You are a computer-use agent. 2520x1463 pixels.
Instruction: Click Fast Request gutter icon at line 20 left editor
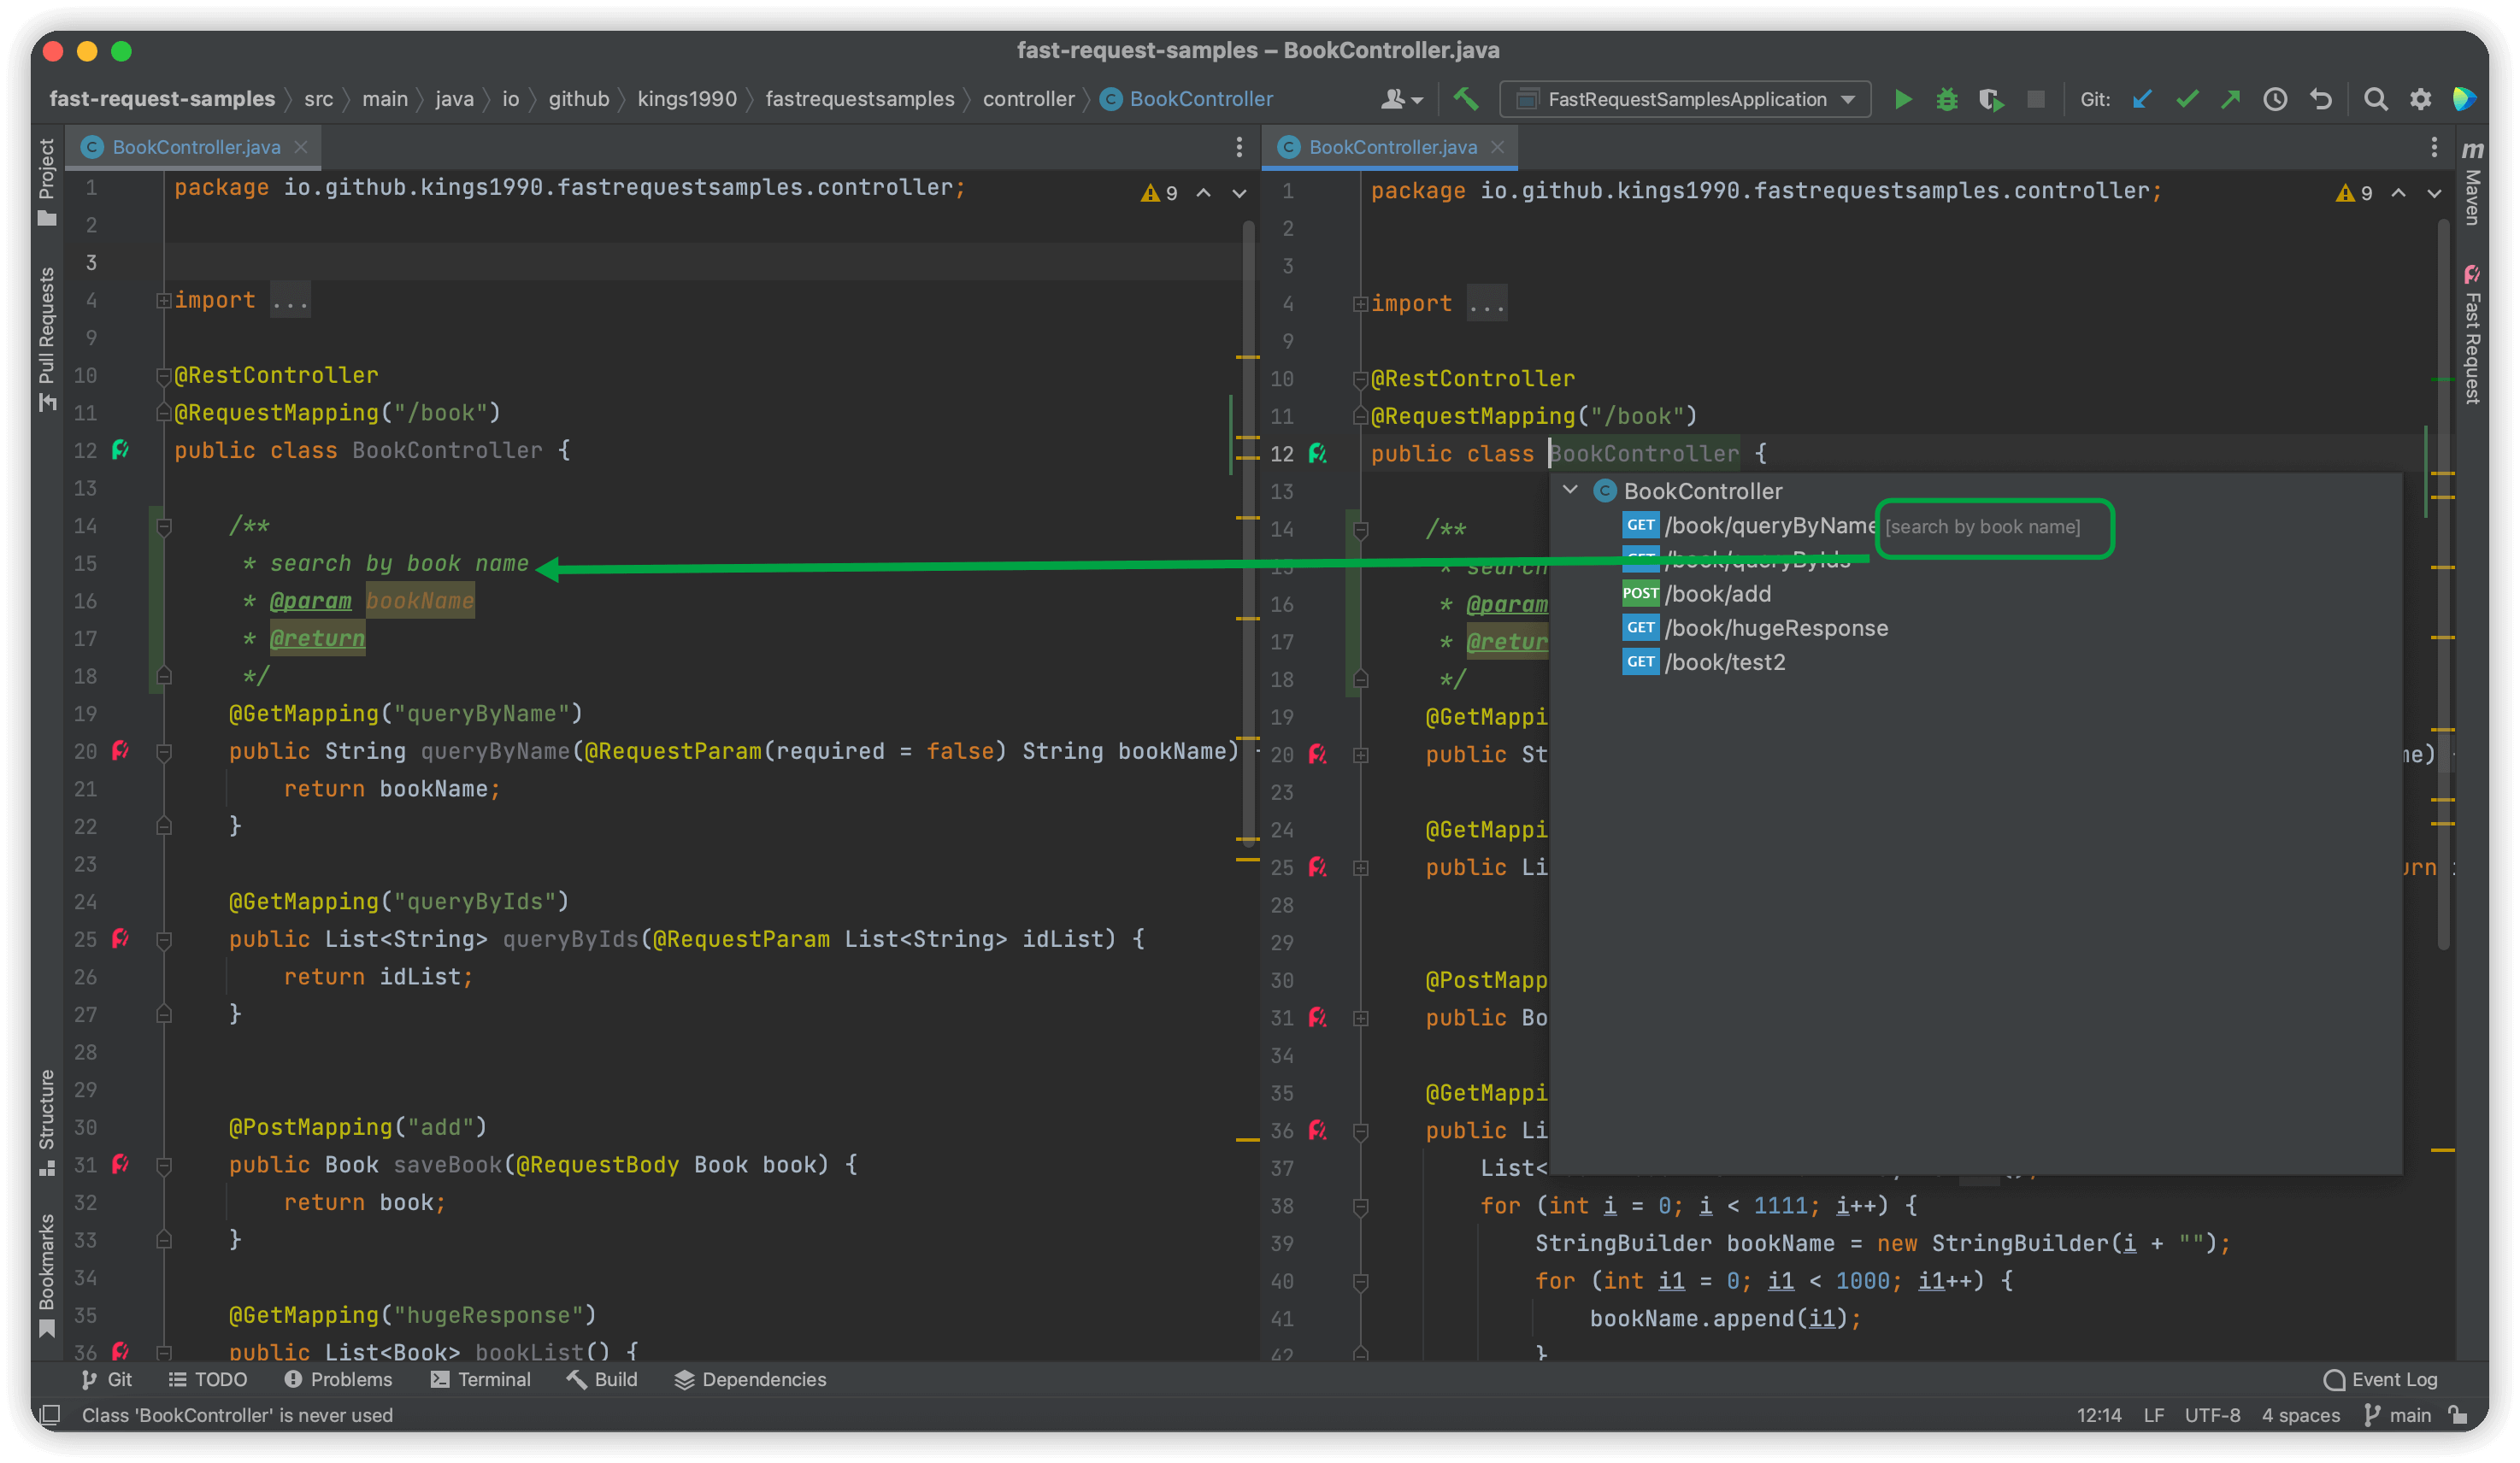coord(121,750)
